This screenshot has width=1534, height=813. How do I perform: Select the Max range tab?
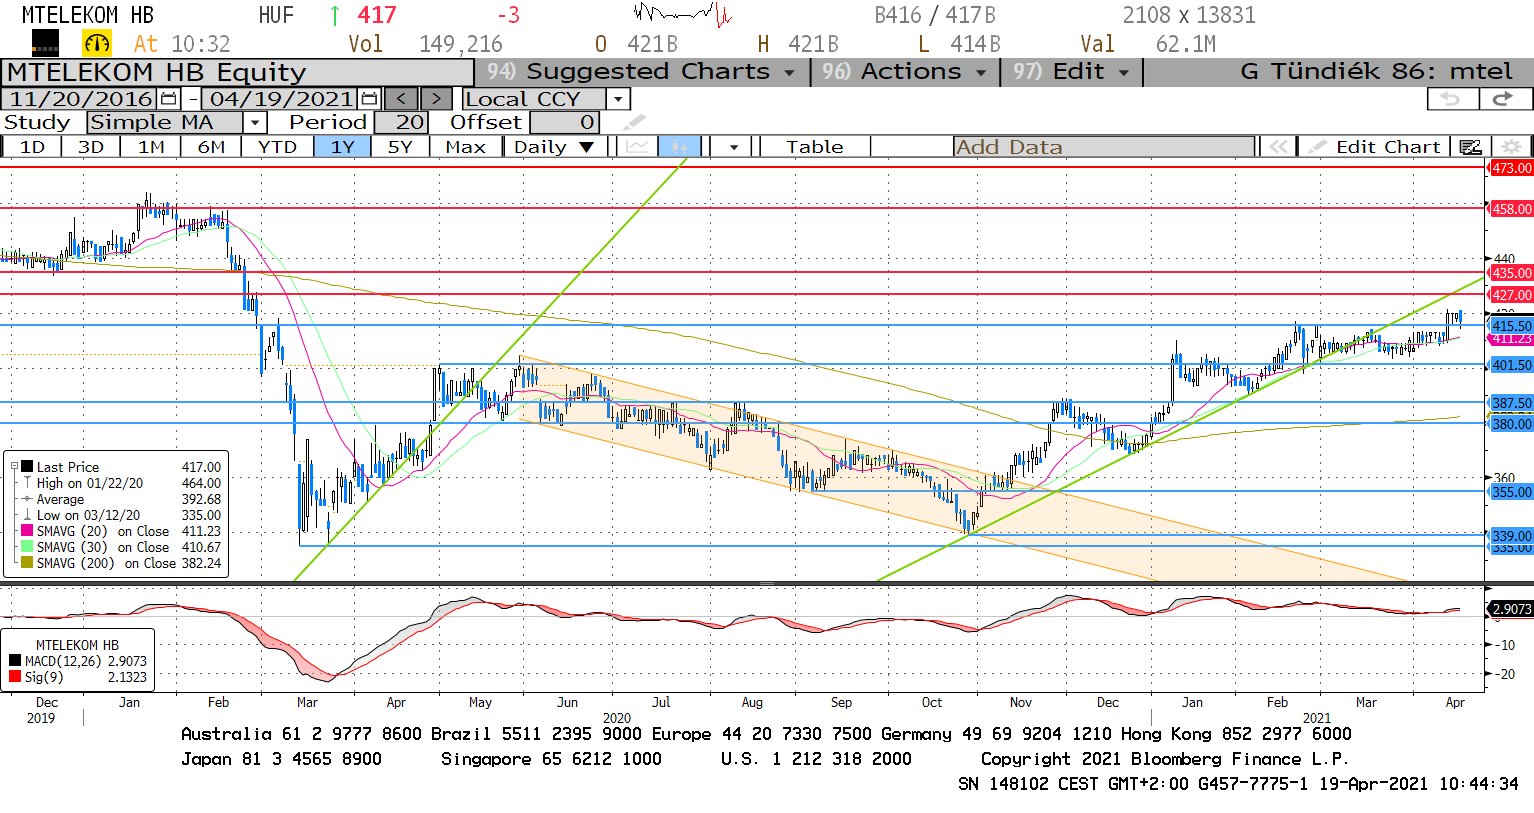465,147
